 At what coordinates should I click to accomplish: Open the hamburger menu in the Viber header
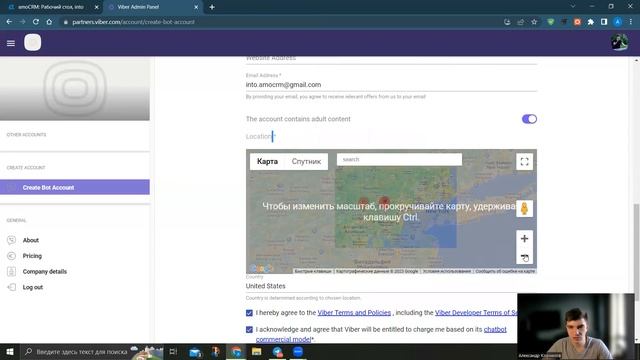click(x=11, y=43)
